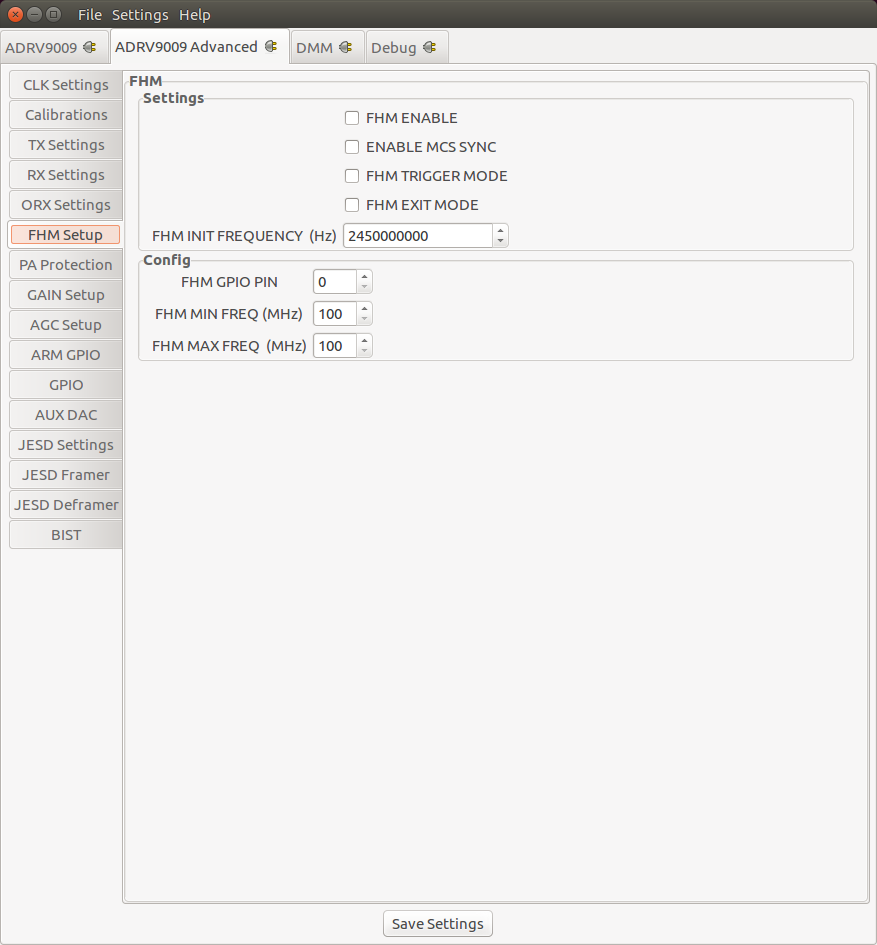Open the JESD Framer section
877x945 pixels.
pos(64,475)
